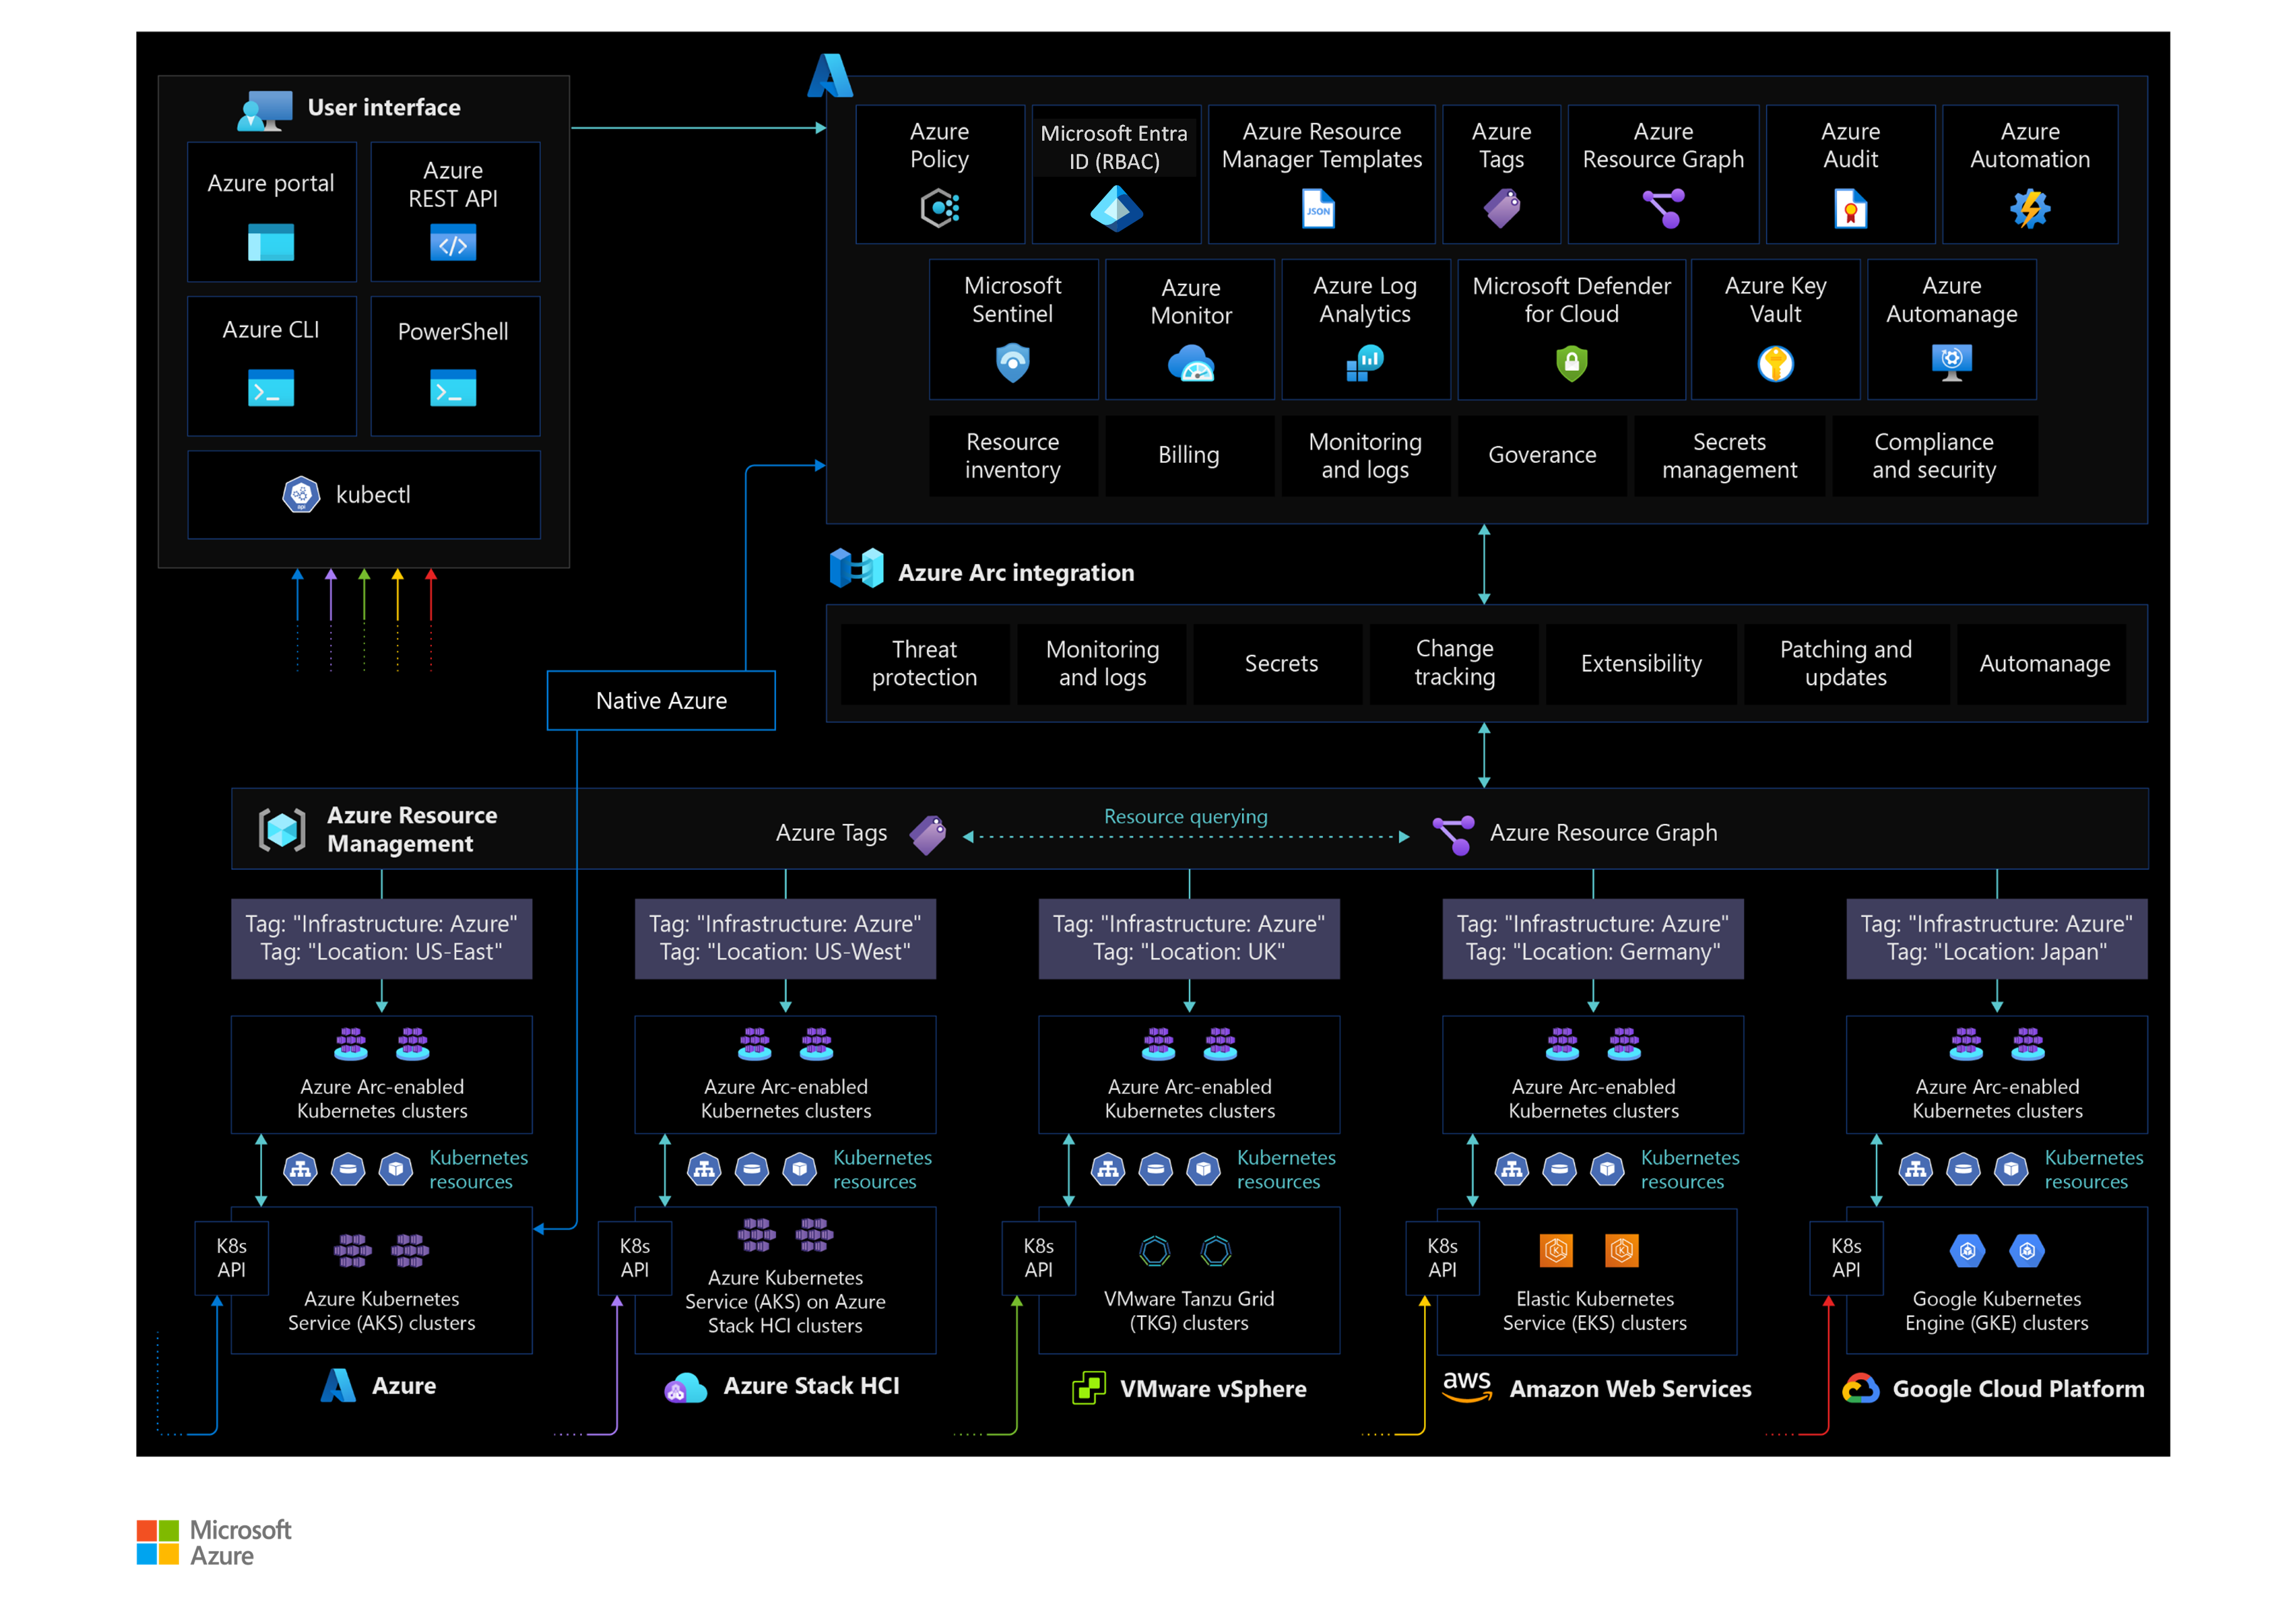This screenshot has height=1609, width=2296.
Task: Click the Azure Audit certificate icon
Action: pos(1850,209)
